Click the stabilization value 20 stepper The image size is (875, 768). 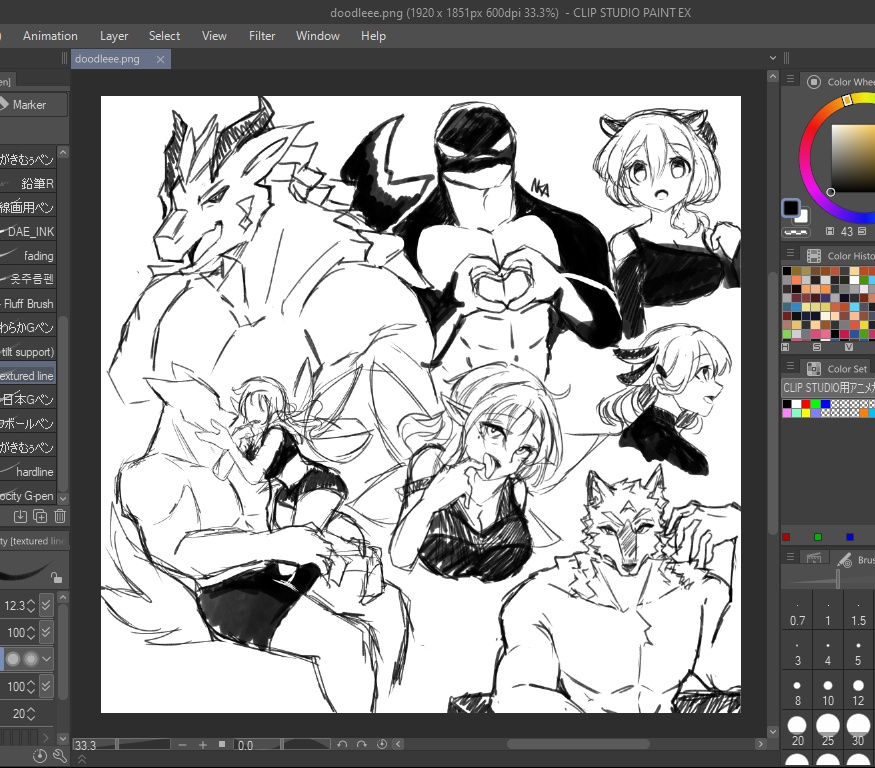tap(31, 713)
